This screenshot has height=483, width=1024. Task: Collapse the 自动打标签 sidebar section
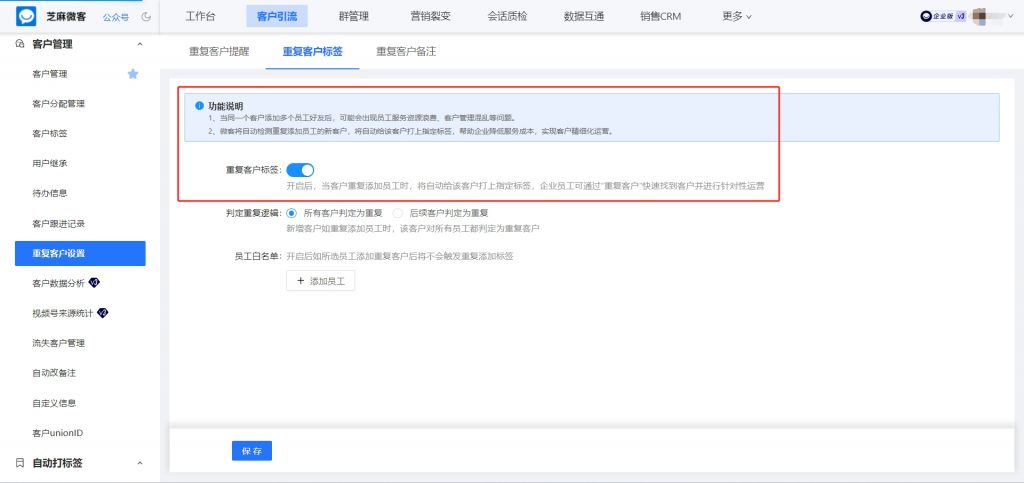[x=139, y=463]
